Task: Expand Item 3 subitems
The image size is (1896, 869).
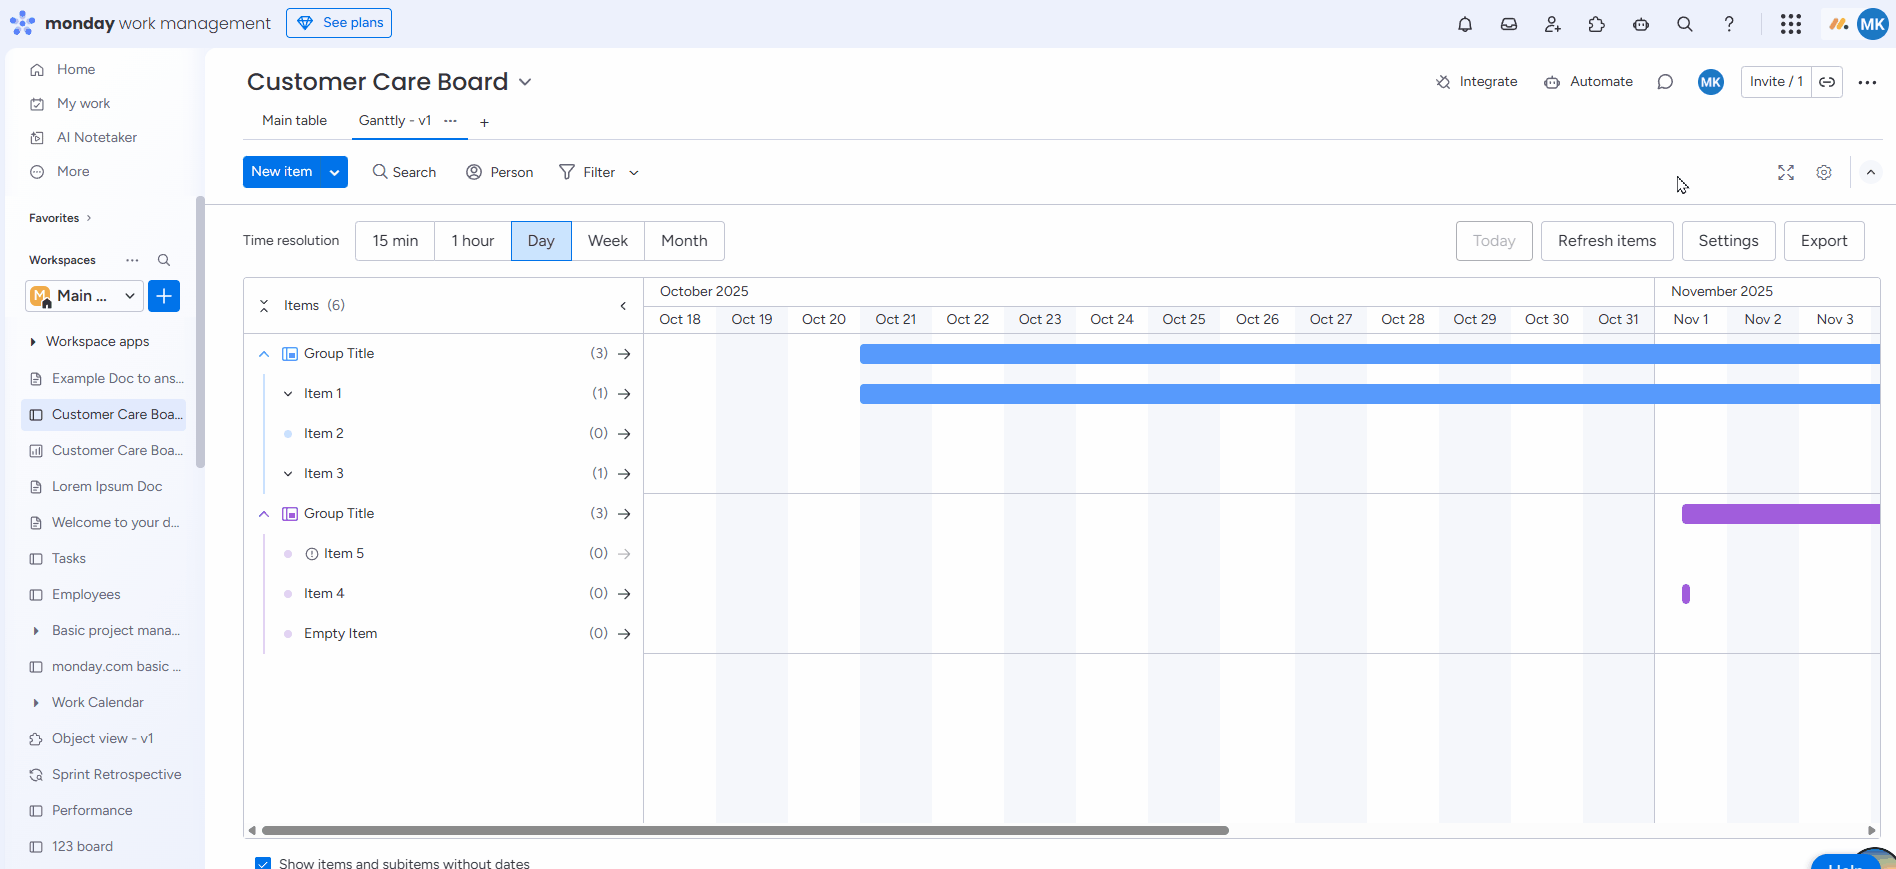Action: [x=288, y=474]
